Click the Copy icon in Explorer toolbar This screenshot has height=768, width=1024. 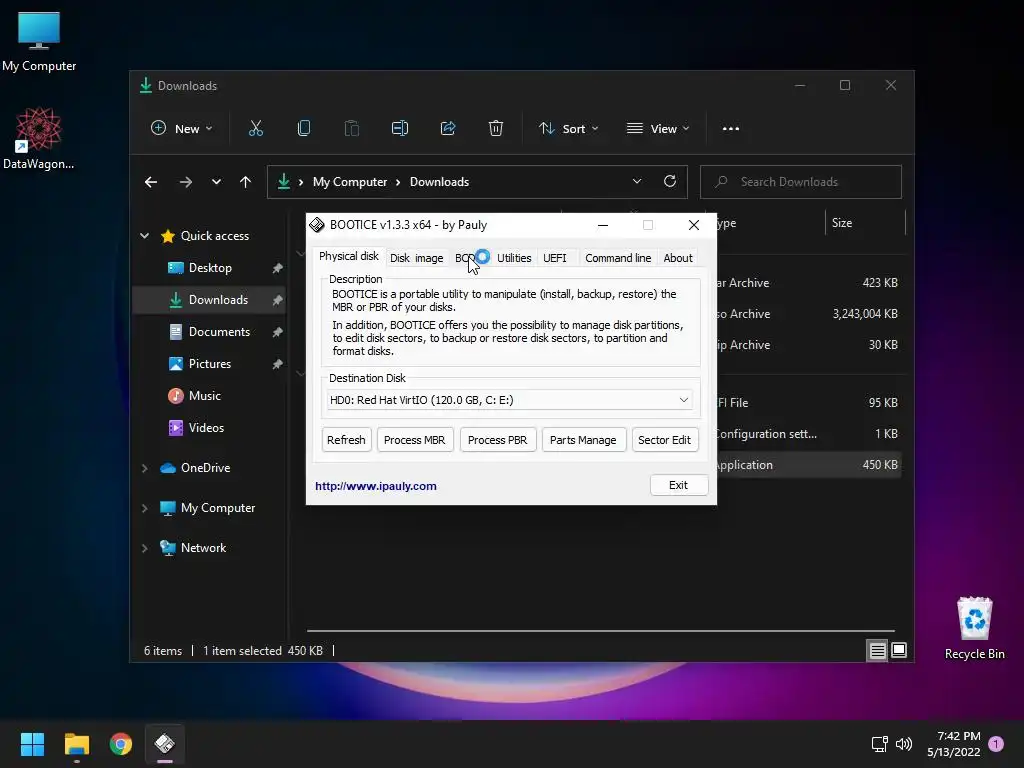pyautogui.click(x=304, y=129)
